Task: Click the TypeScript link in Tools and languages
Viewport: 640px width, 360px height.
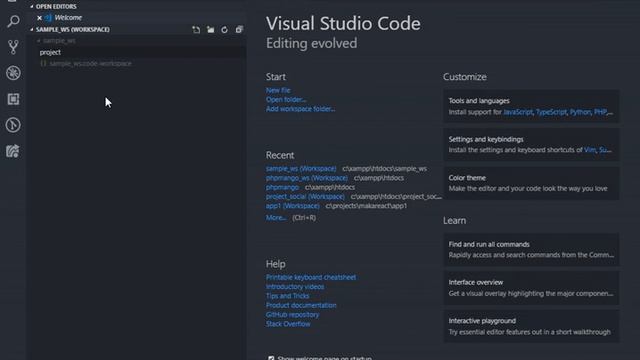Action: pos(551,112)
